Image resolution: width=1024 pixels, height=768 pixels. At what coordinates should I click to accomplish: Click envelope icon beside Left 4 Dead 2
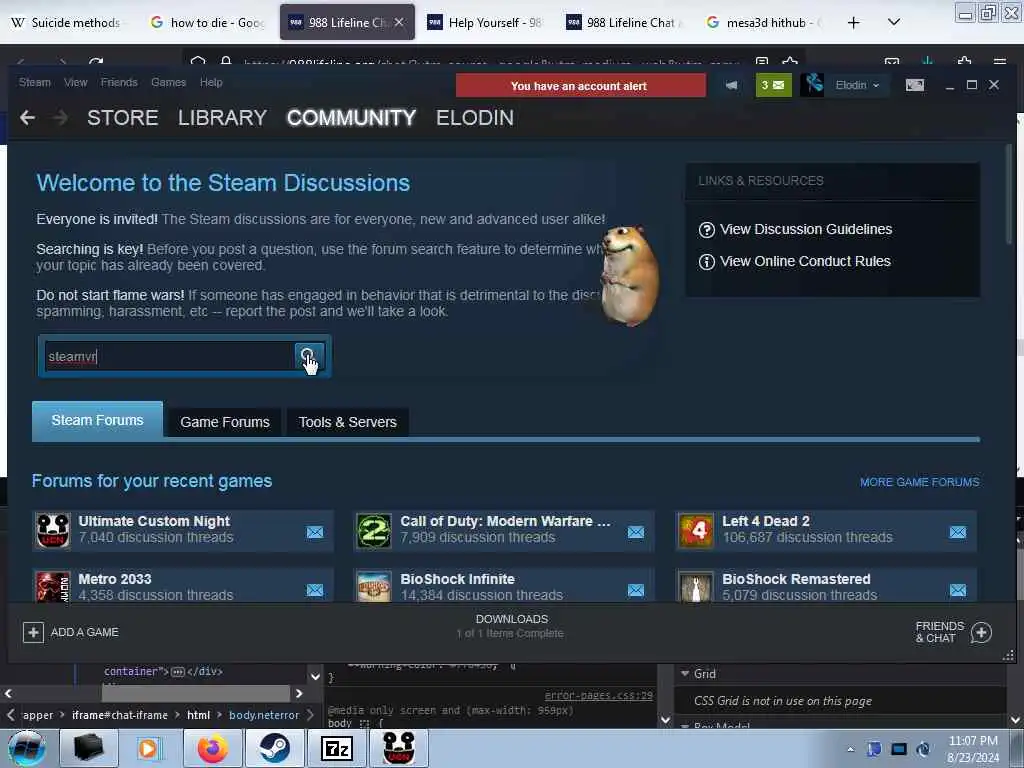pyautogui.click(x=957, y=532)
